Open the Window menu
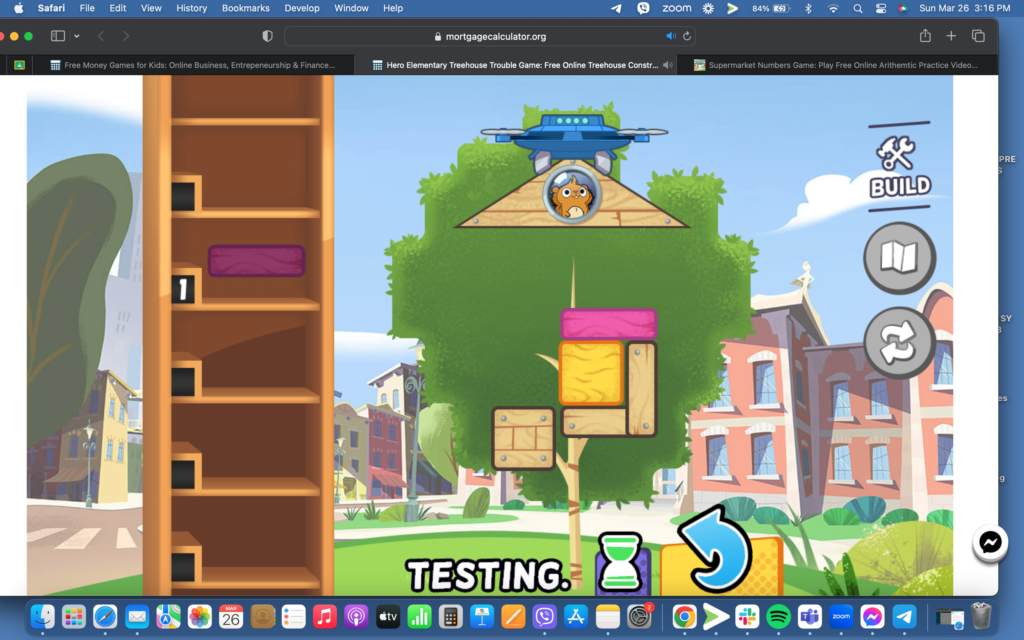Image resolution: width=1024 pixels, height=640 pixels. click(351, 8)
